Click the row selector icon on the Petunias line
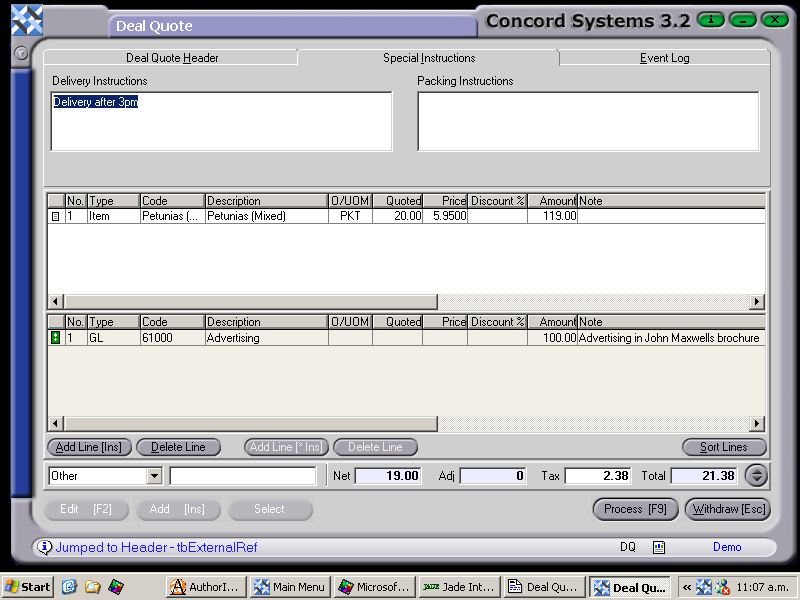The height and width of the screenshot is (600, 800). pos(56,216)
